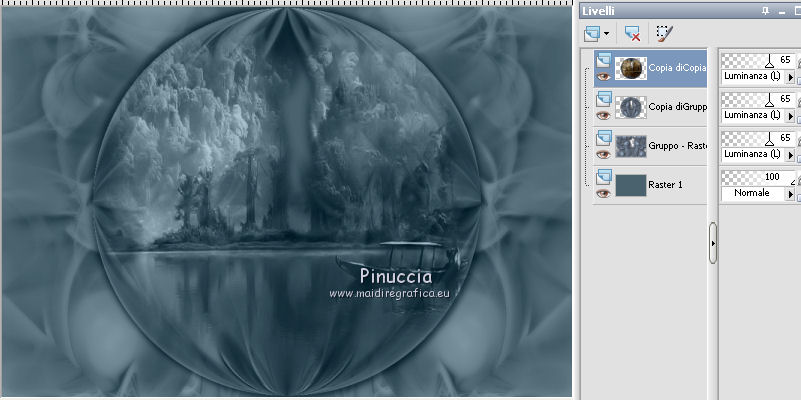Select the Raster 1 layer thumbnail
Image resolution: width=801 pixels, height=400 pixels.
point(631,185)
